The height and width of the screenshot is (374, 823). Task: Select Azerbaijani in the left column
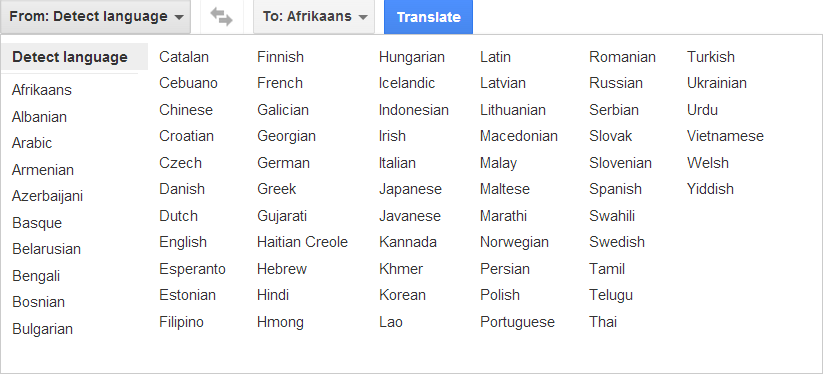pos(47,196)
